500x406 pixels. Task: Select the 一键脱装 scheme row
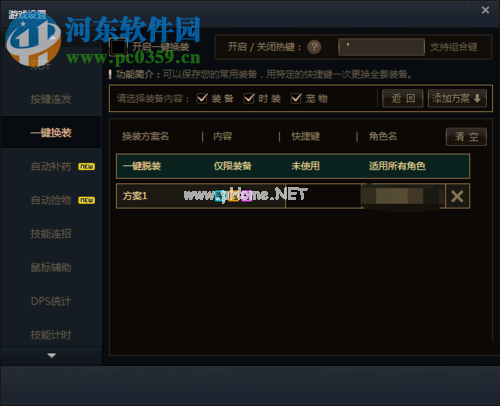[293, 166]
